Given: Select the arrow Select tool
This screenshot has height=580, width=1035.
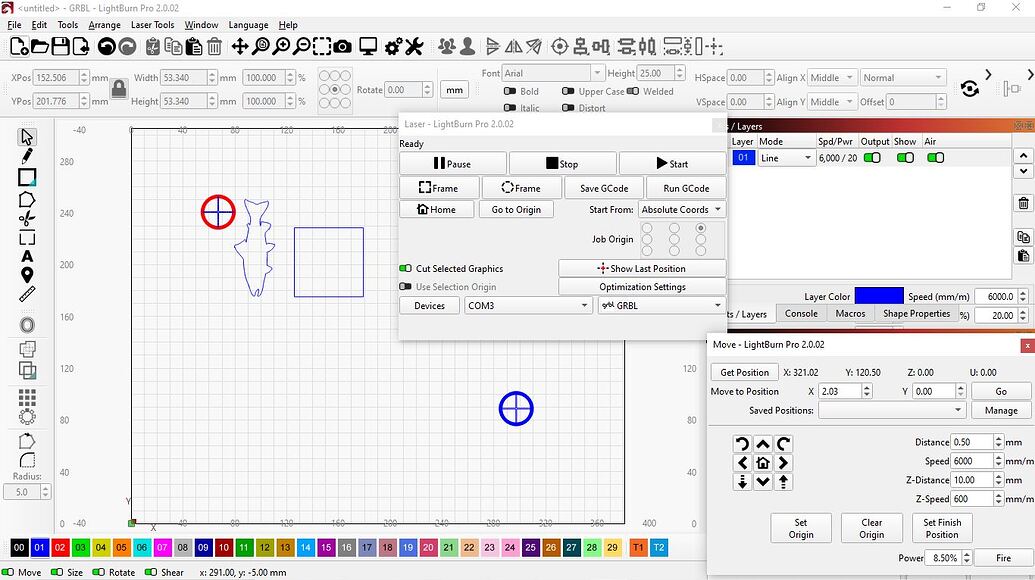Looking at the screenshot, I should click(x=27, y=137).
